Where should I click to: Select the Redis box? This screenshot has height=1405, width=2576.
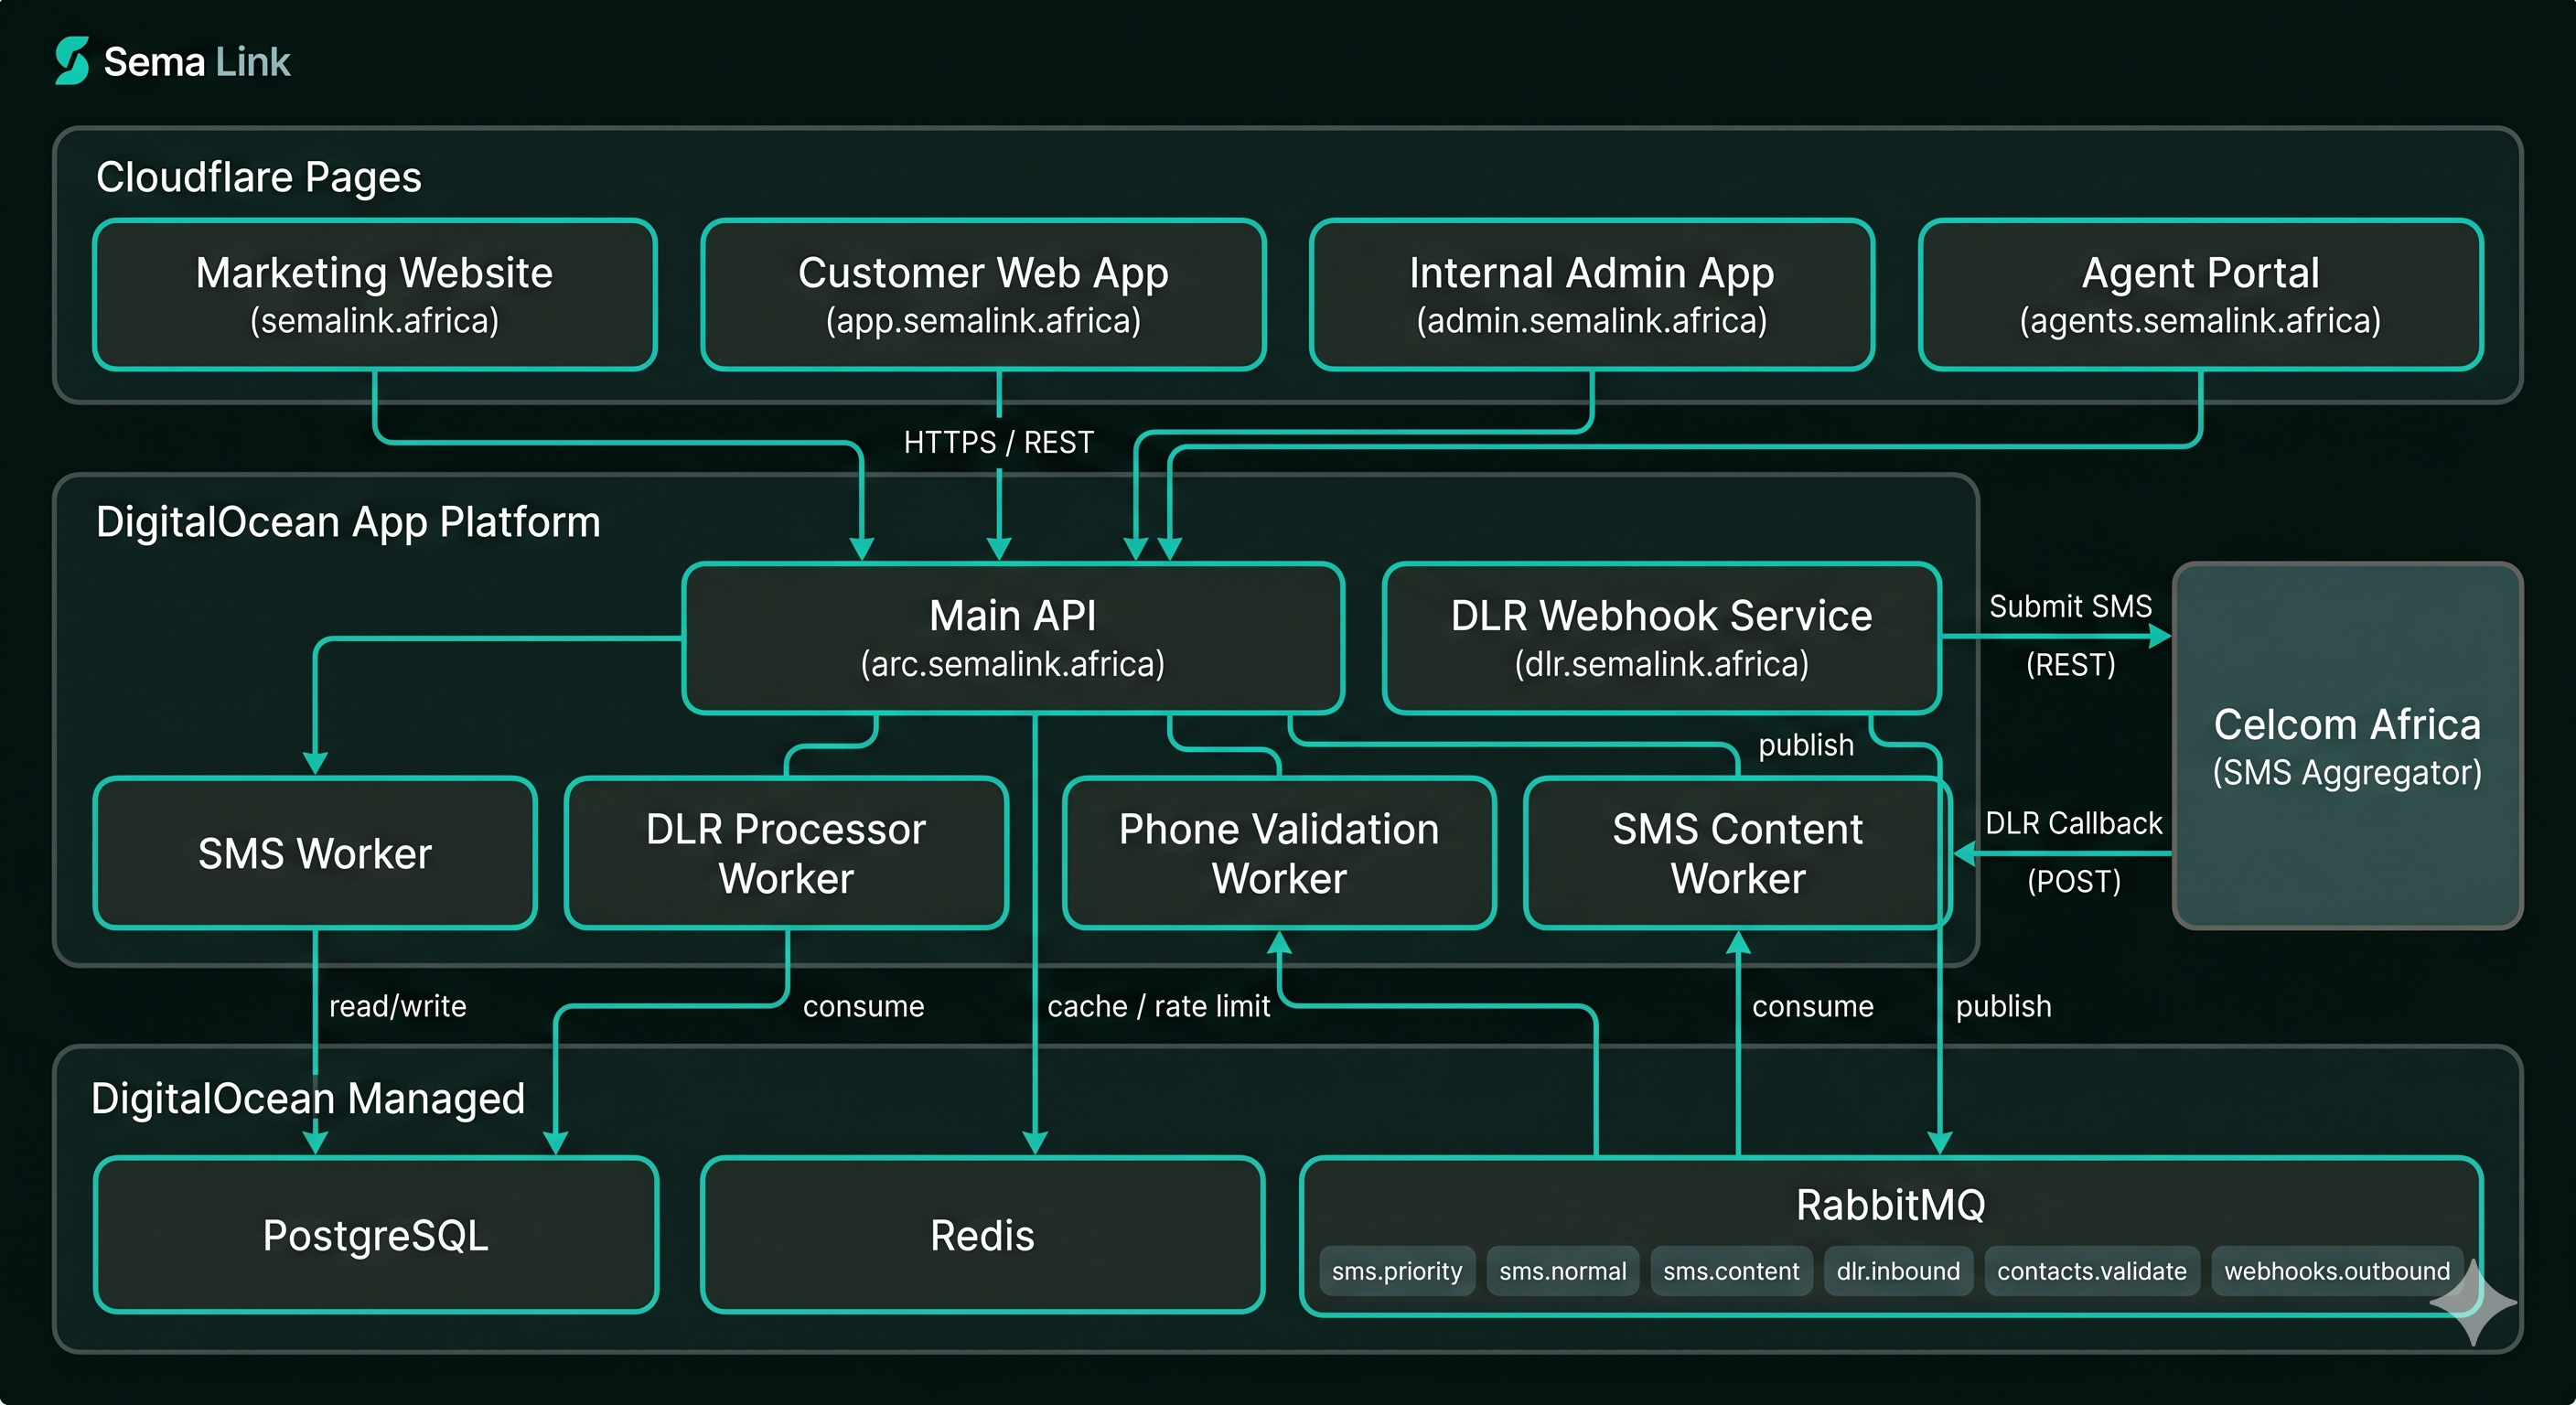[983, 1235]
